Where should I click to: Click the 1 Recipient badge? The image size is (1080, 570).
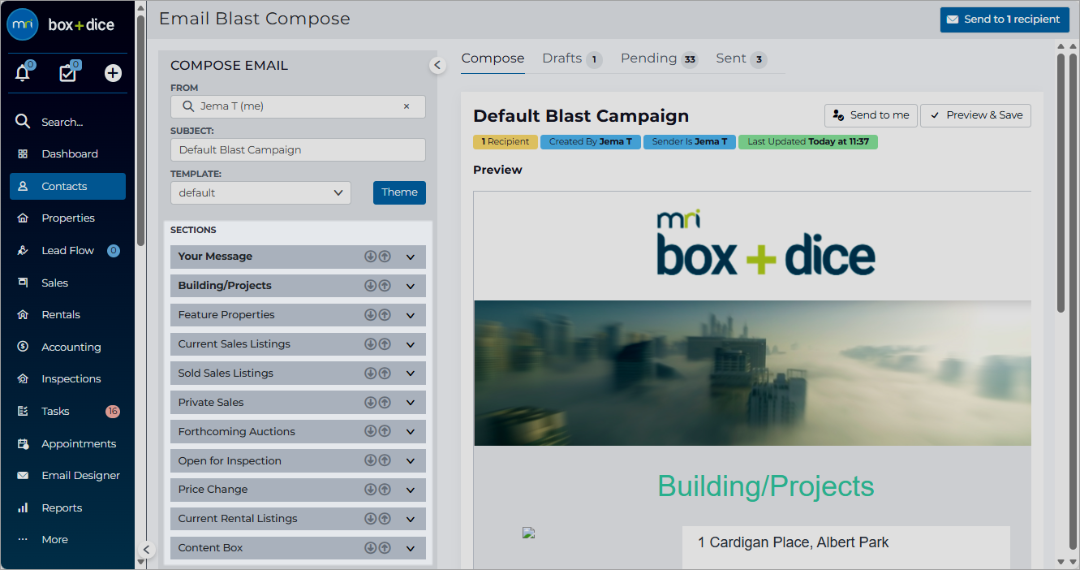pyautogui.click(x=506, y=142)
